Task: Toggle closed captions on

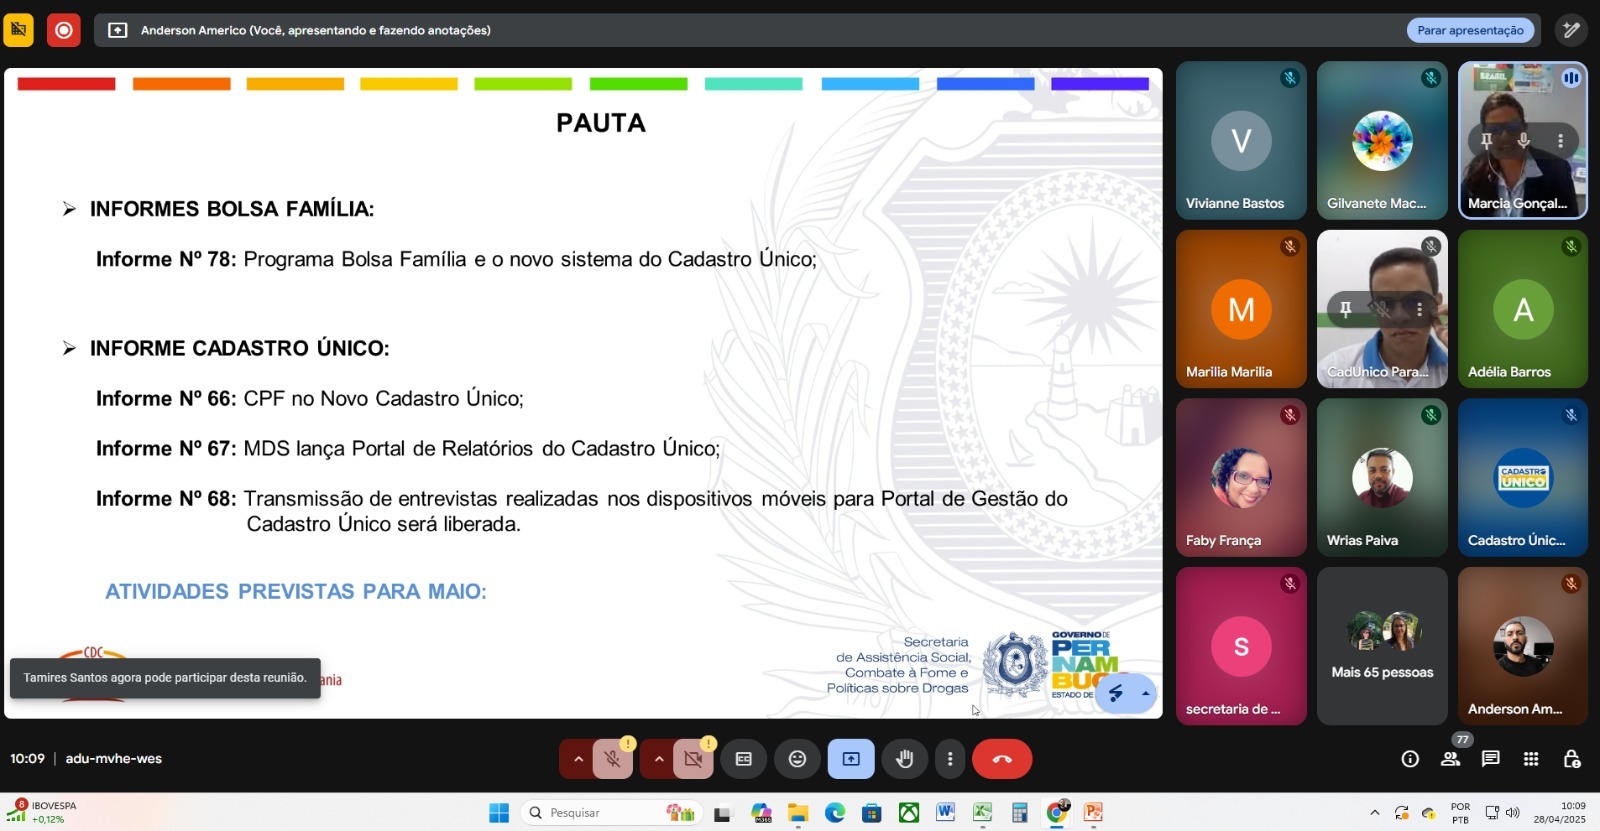Action: click(744, 759)
